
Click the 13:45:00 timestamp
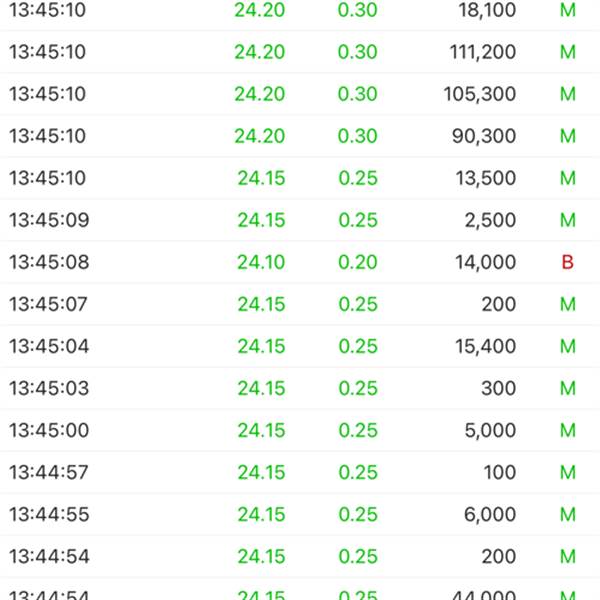(49, 430)
